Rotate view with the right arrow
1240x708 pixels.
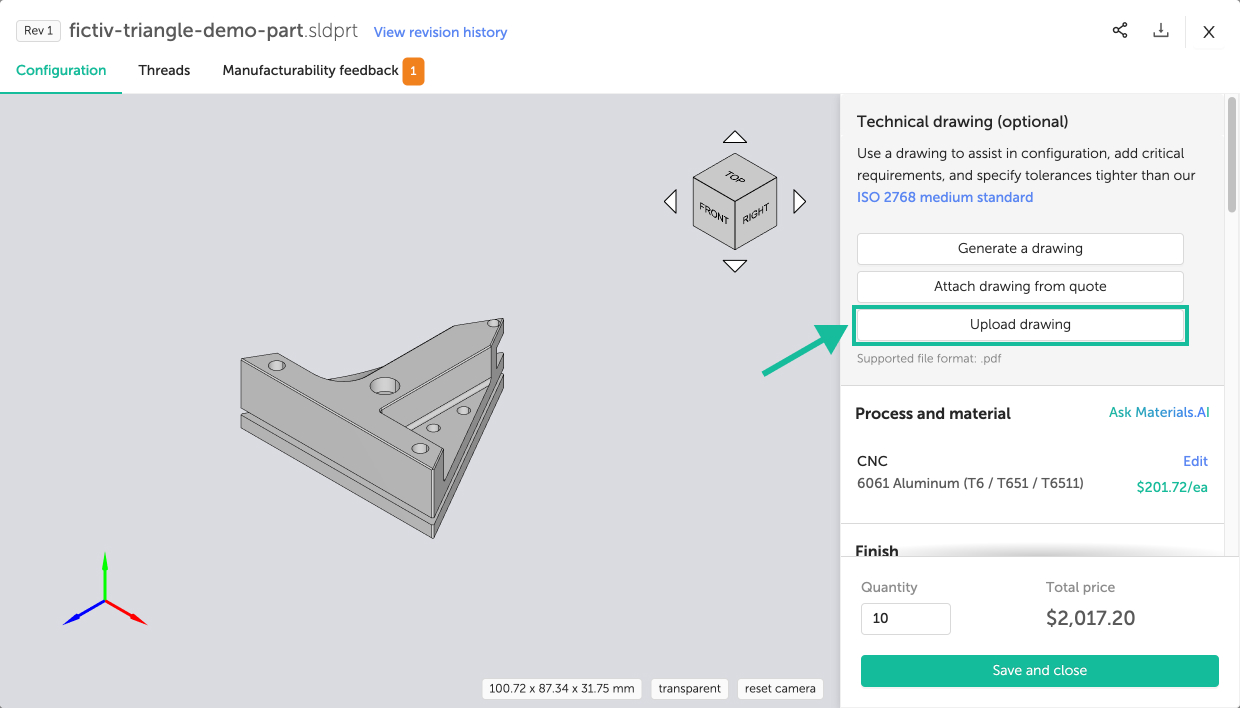[799, 202]
